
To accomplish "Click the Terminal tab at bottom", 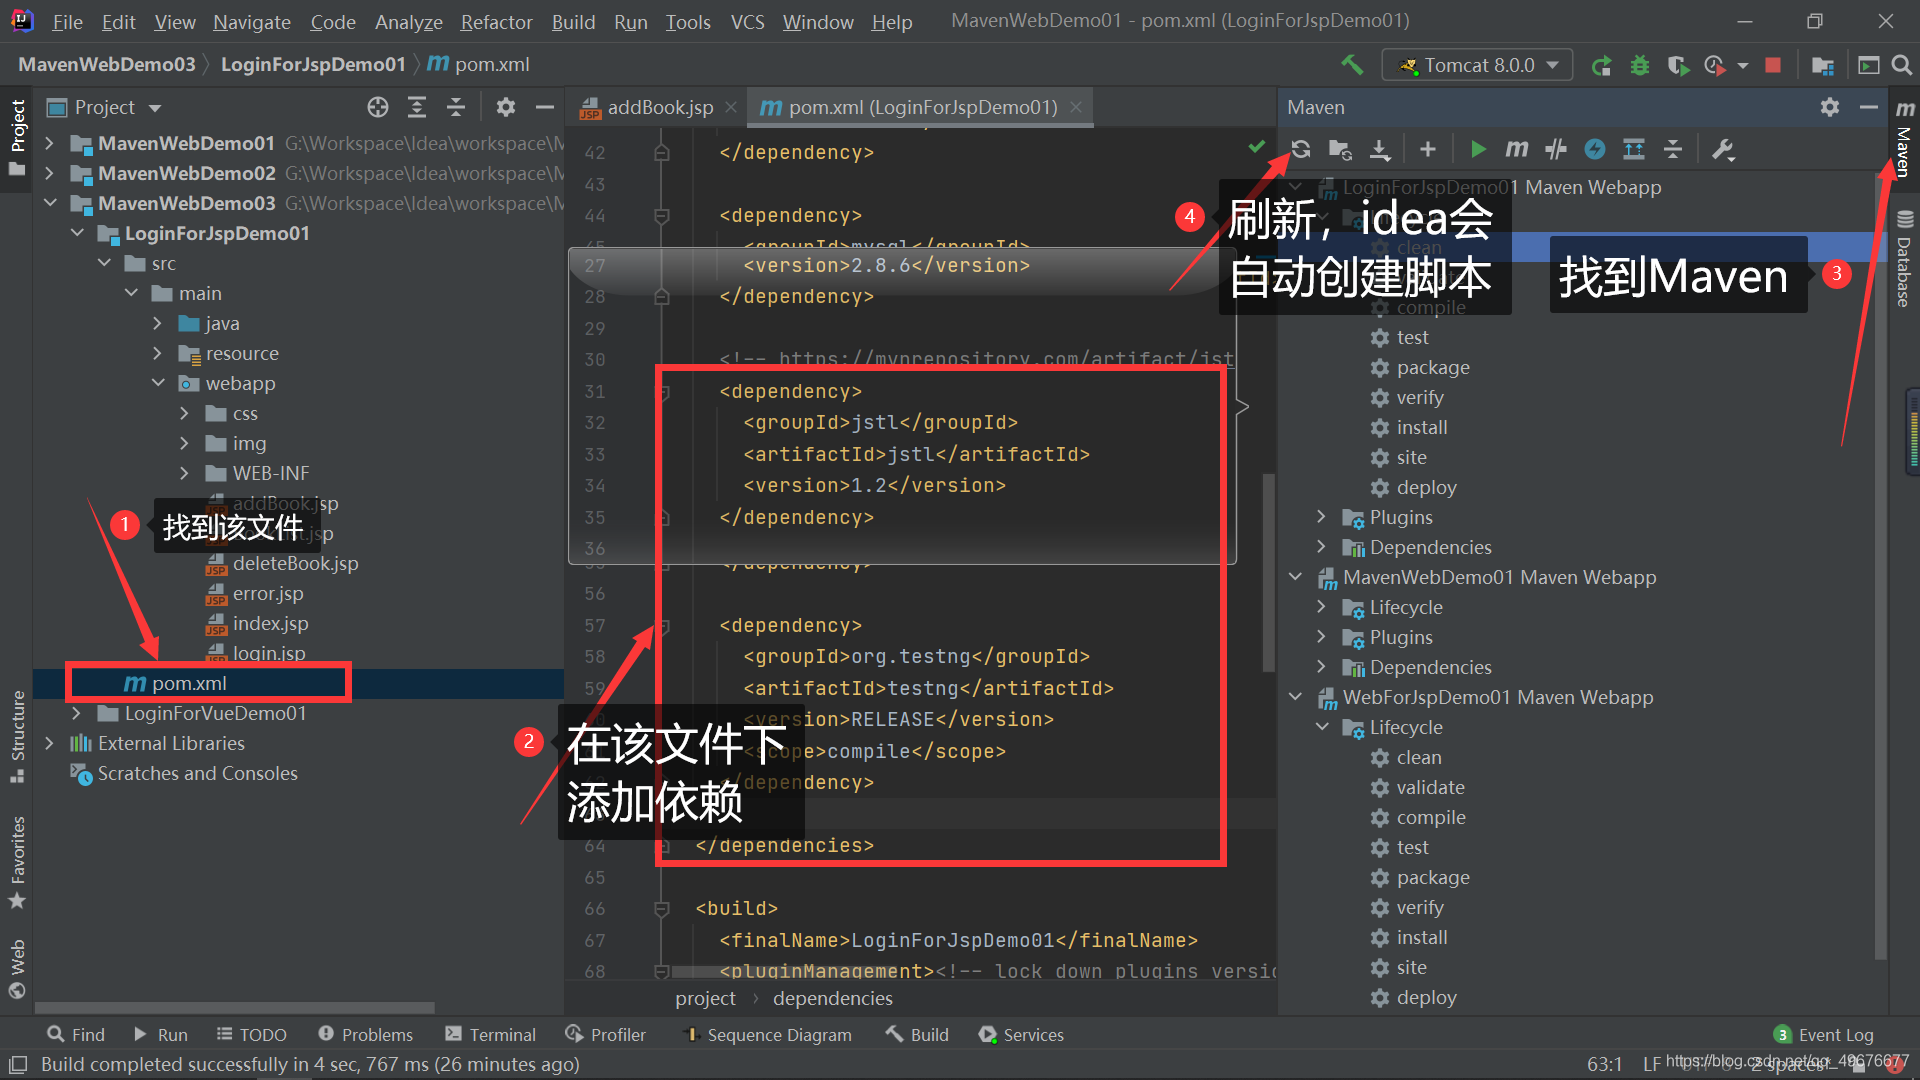I will (501, 1035).
